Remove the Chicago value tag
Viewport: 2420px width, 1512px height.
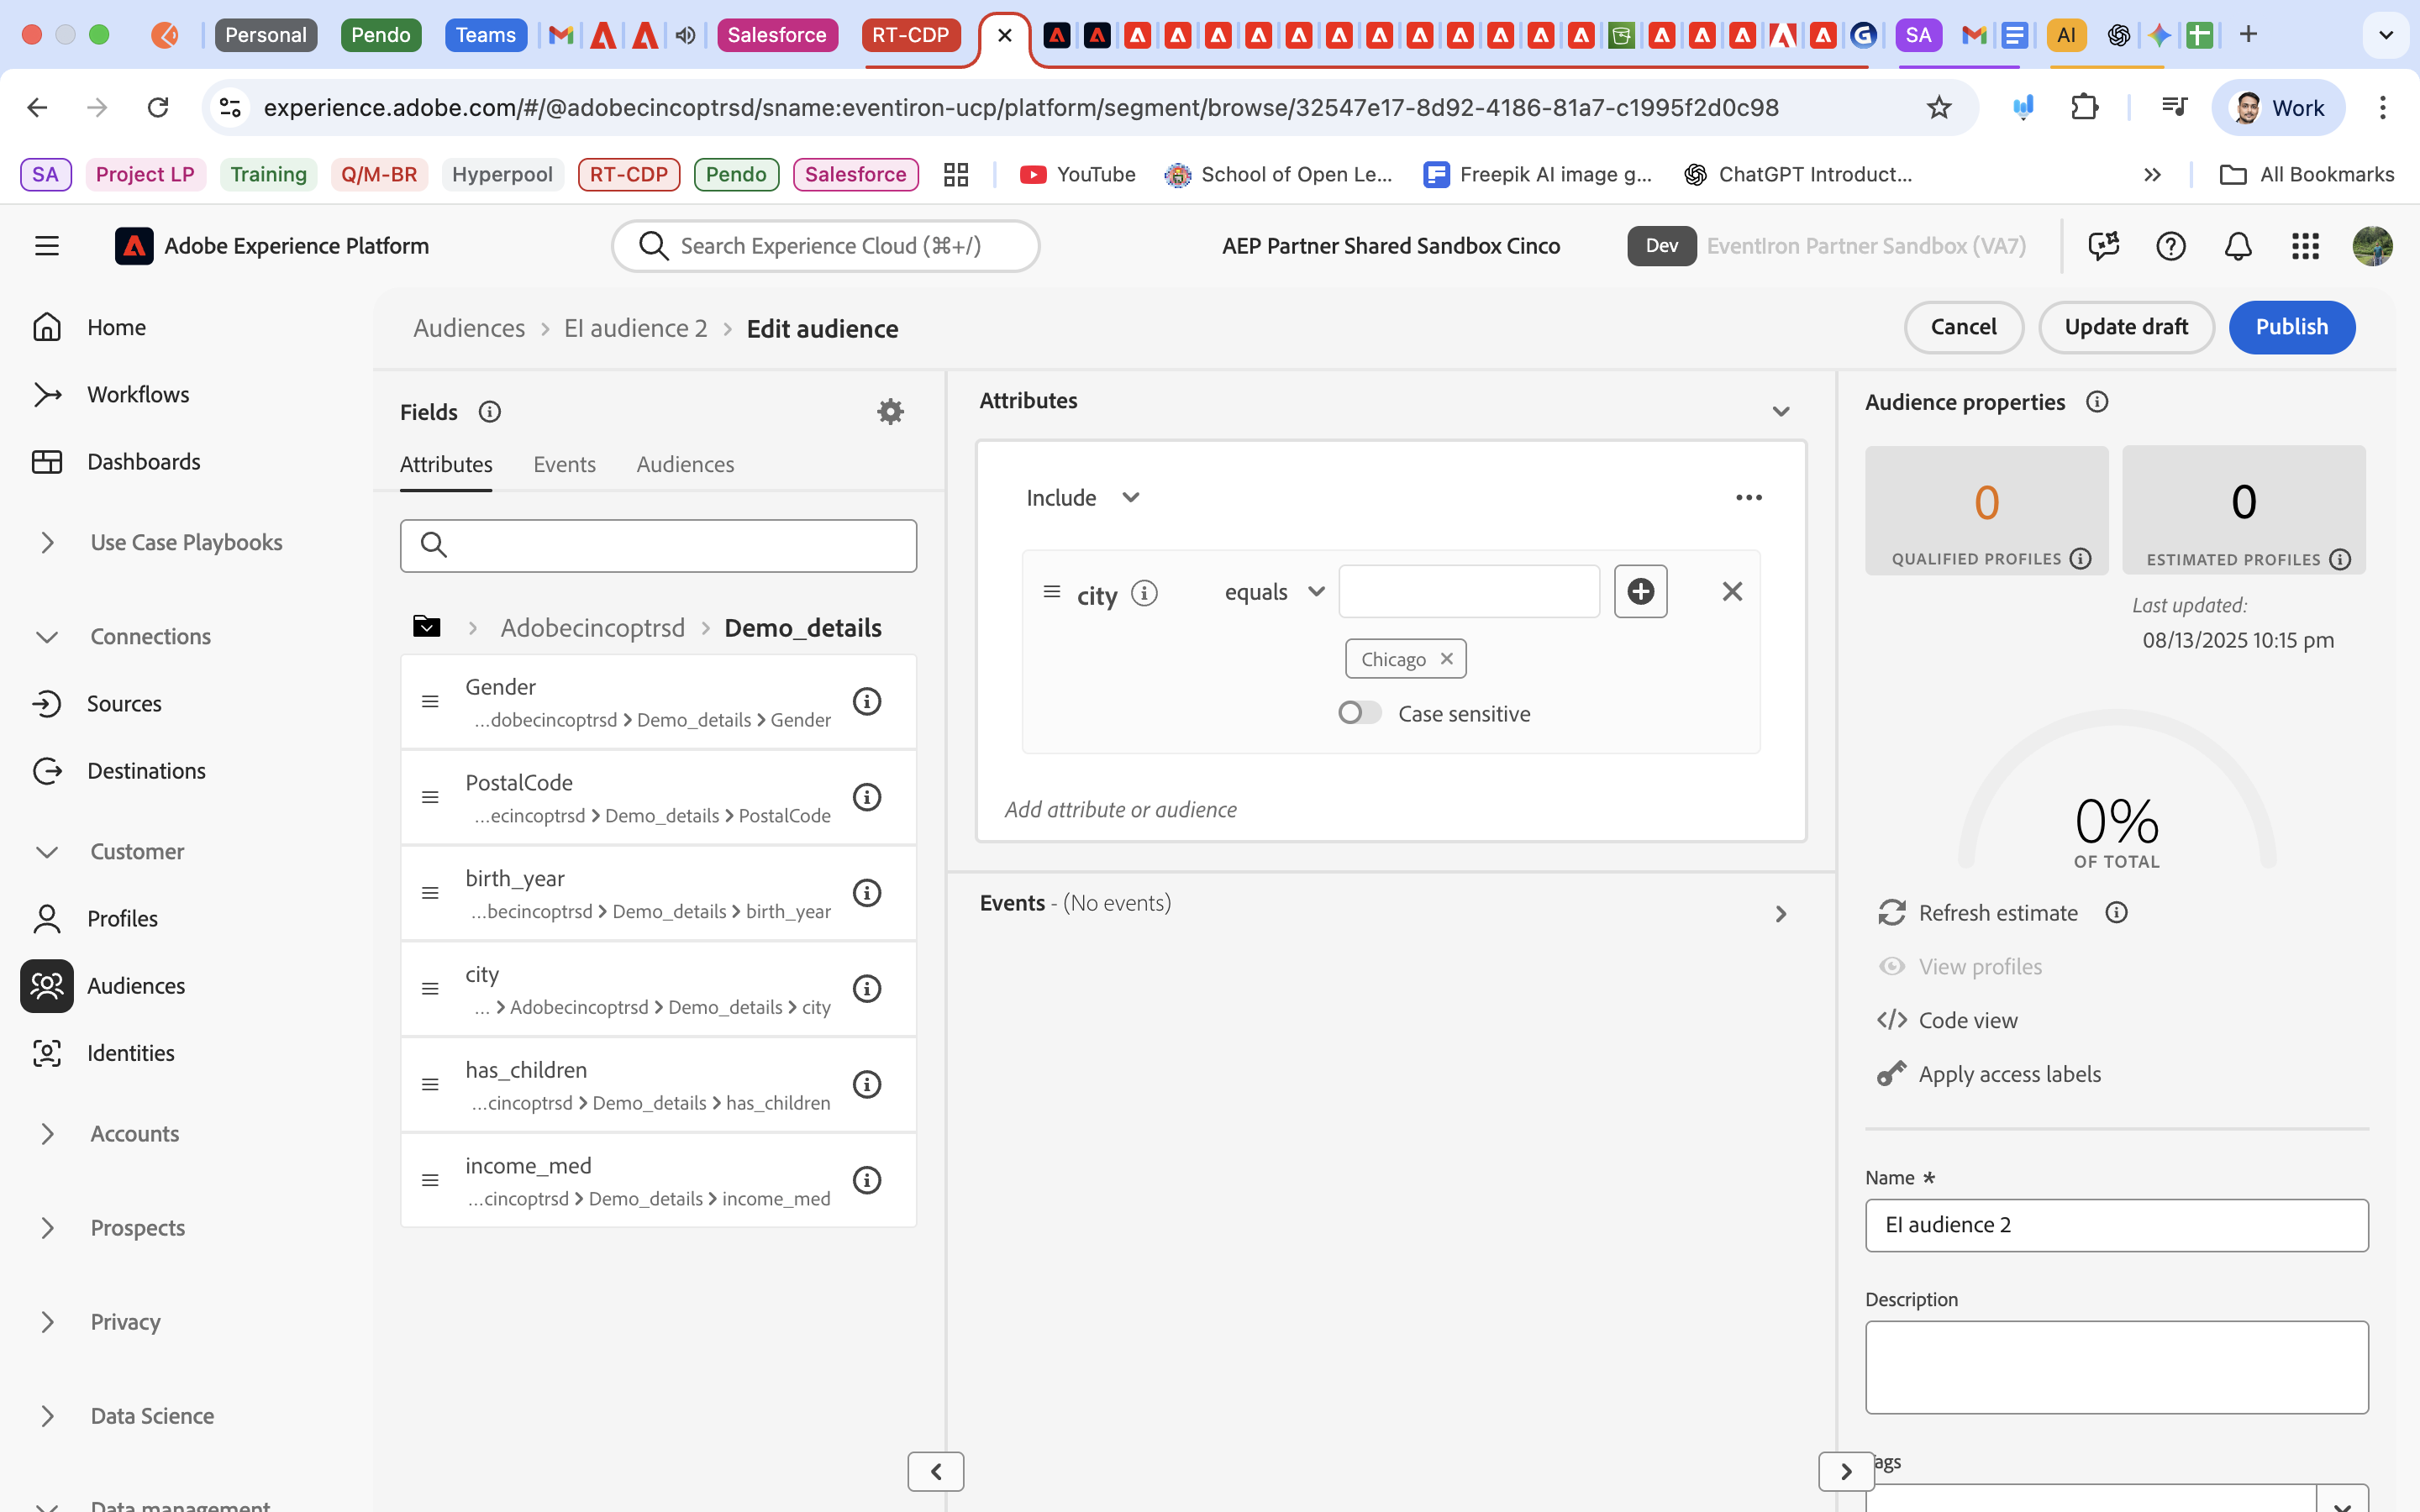point(1446,659)
